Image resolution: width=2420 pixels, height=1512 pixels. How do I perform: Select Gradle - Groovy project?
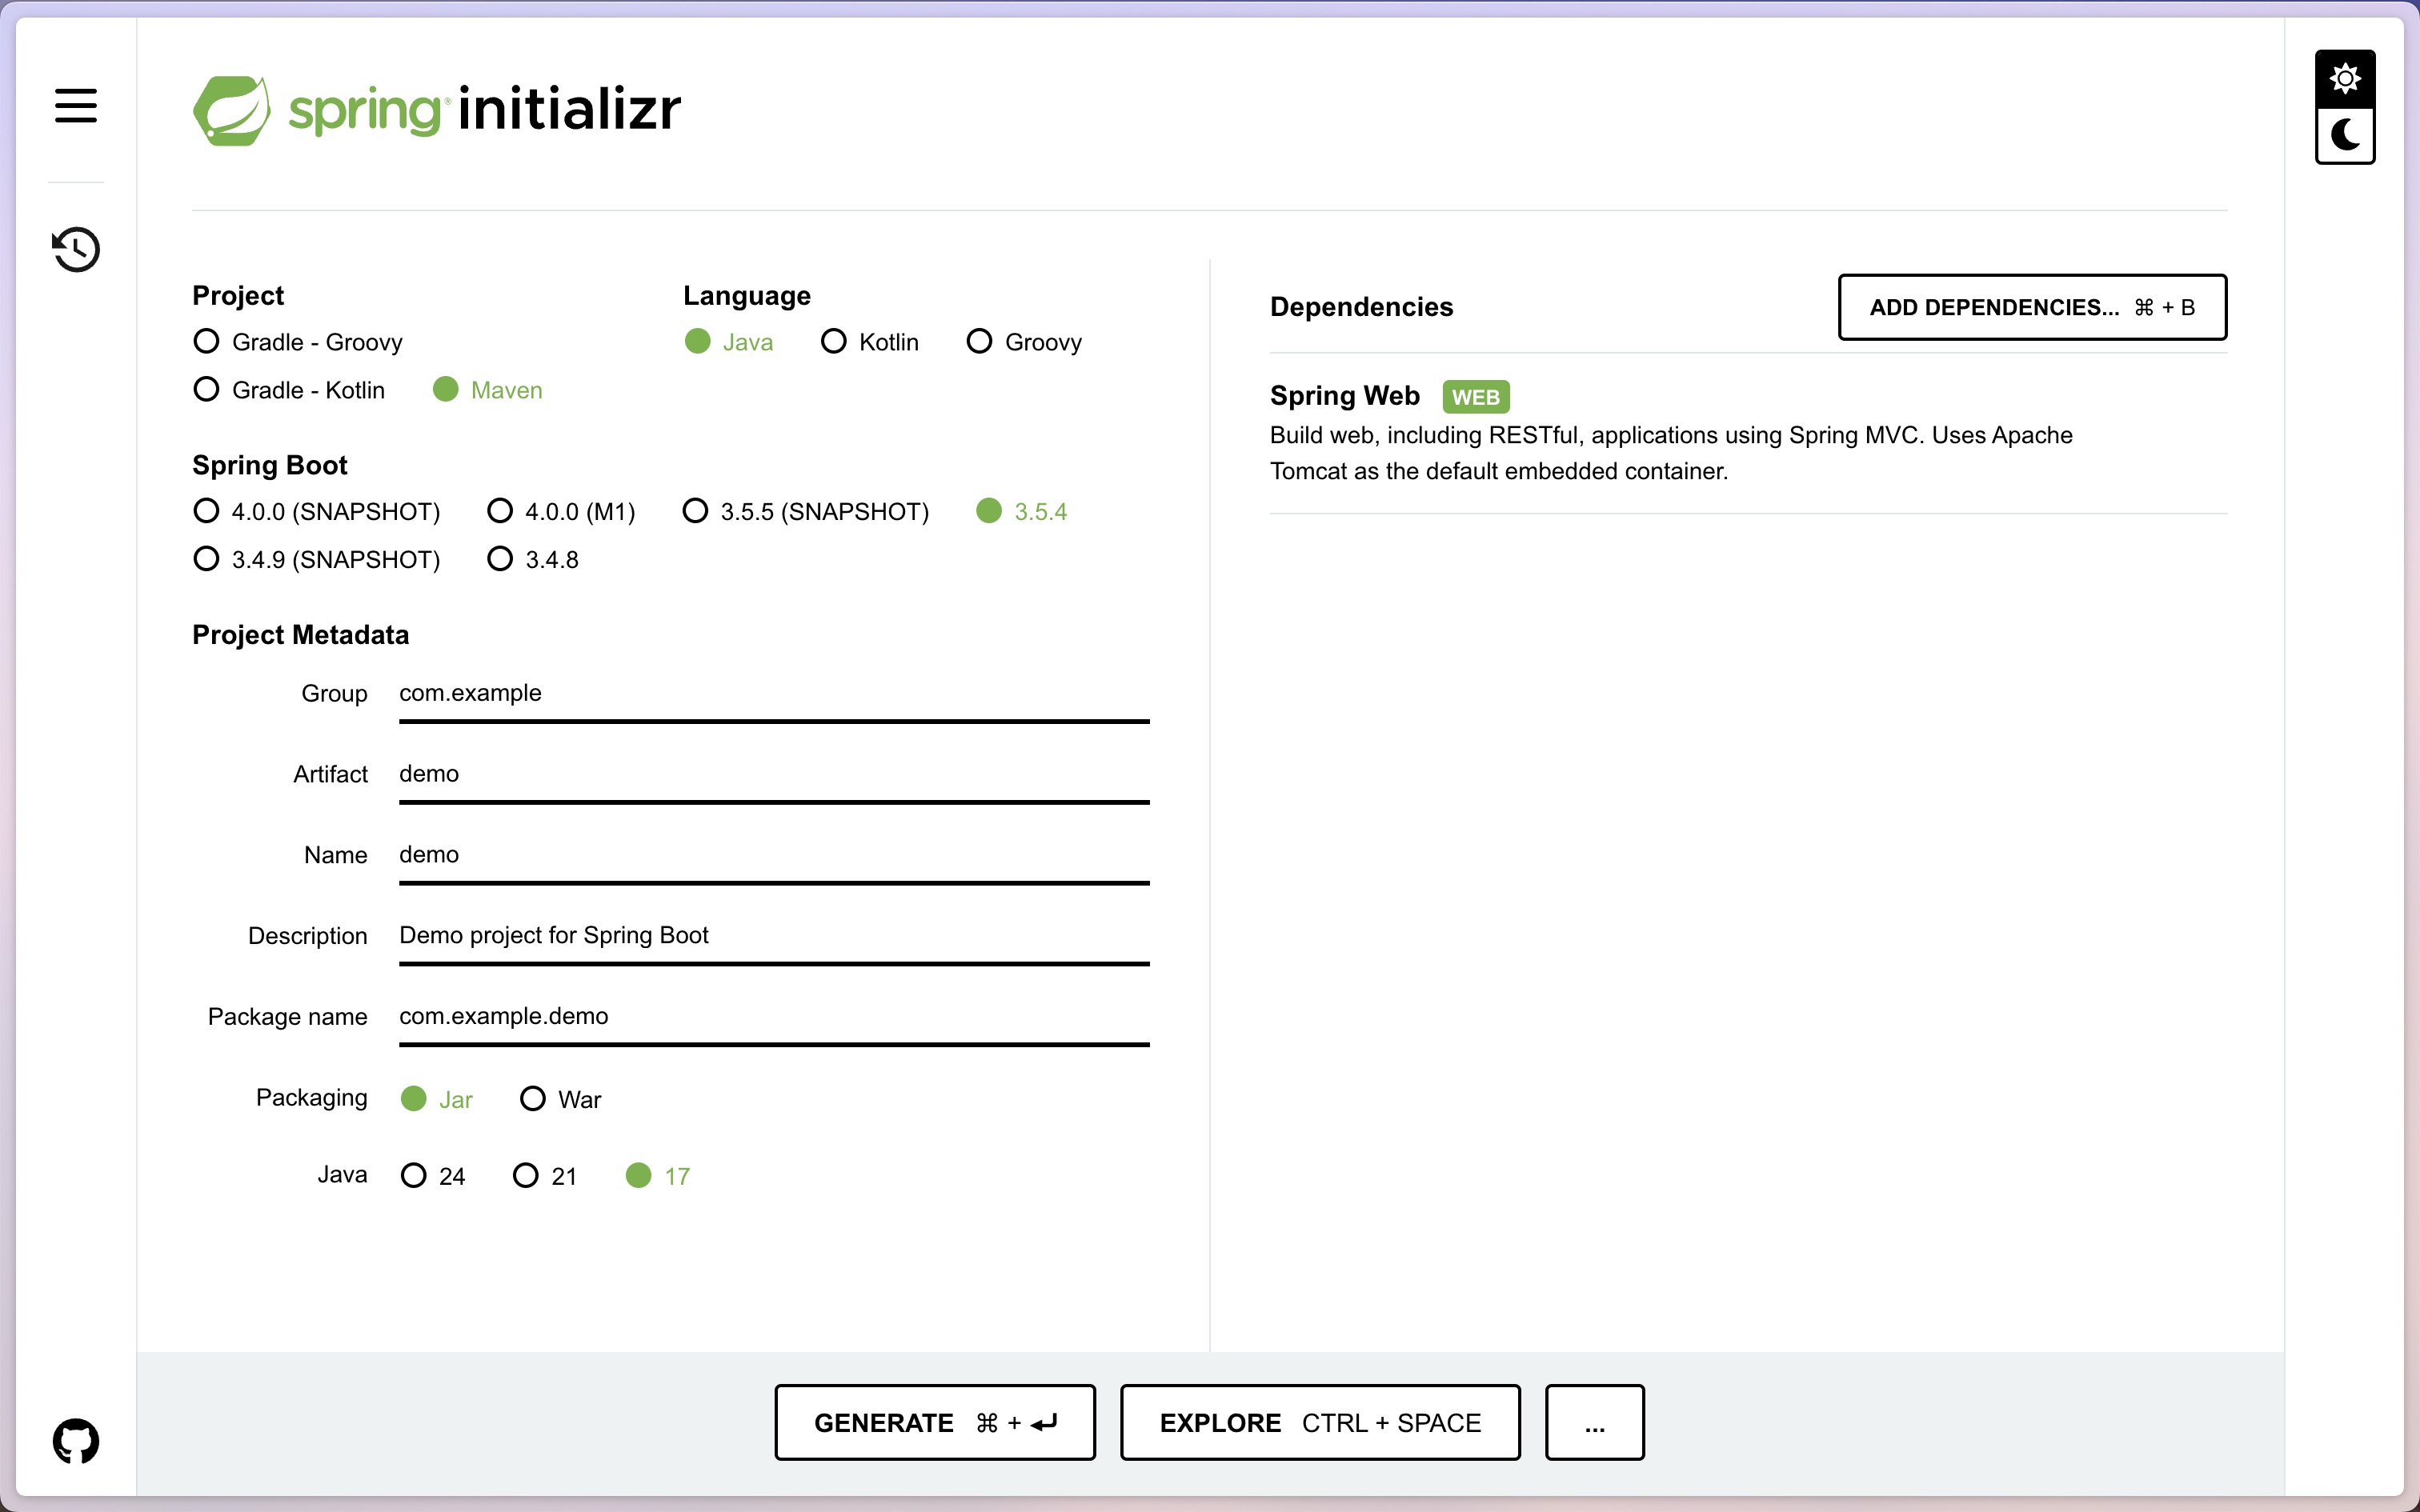coord(298,342)
